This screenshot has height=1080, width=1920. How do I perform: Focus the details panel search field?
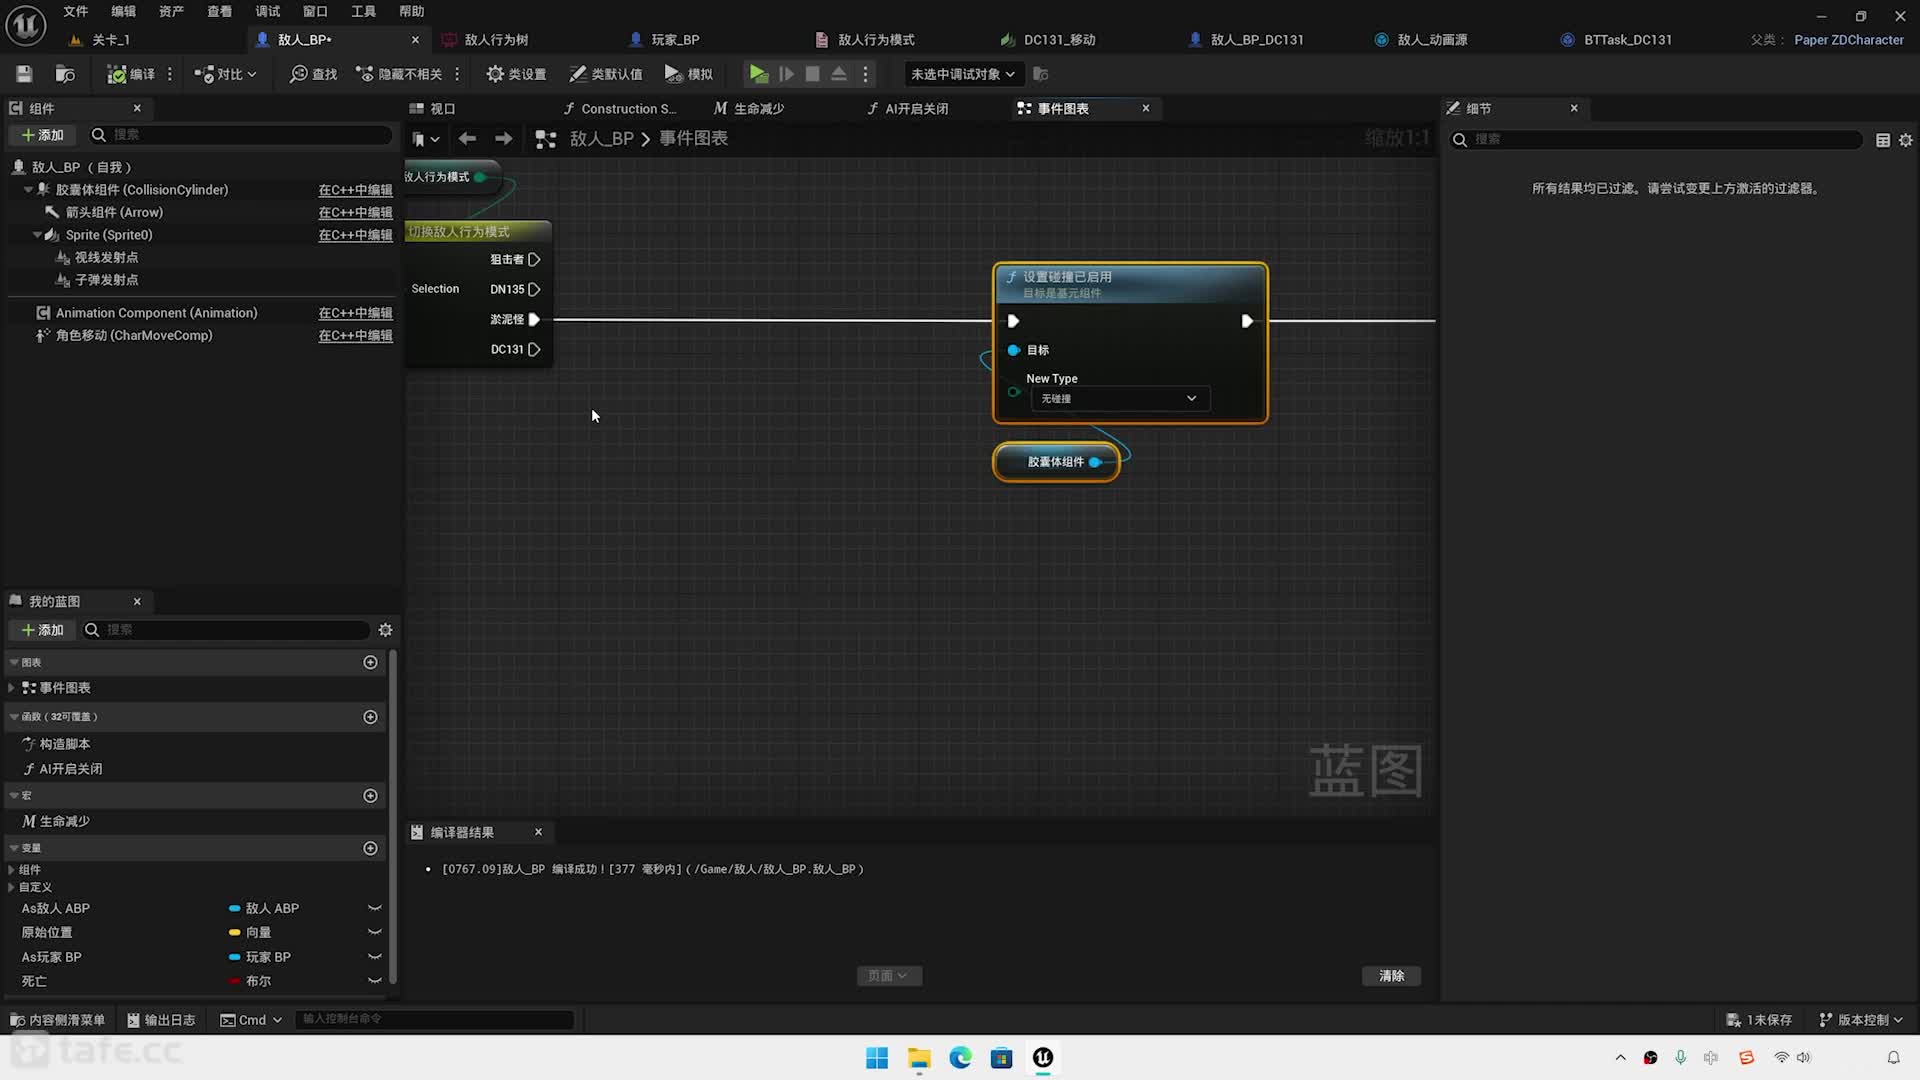pos(1656,140)
